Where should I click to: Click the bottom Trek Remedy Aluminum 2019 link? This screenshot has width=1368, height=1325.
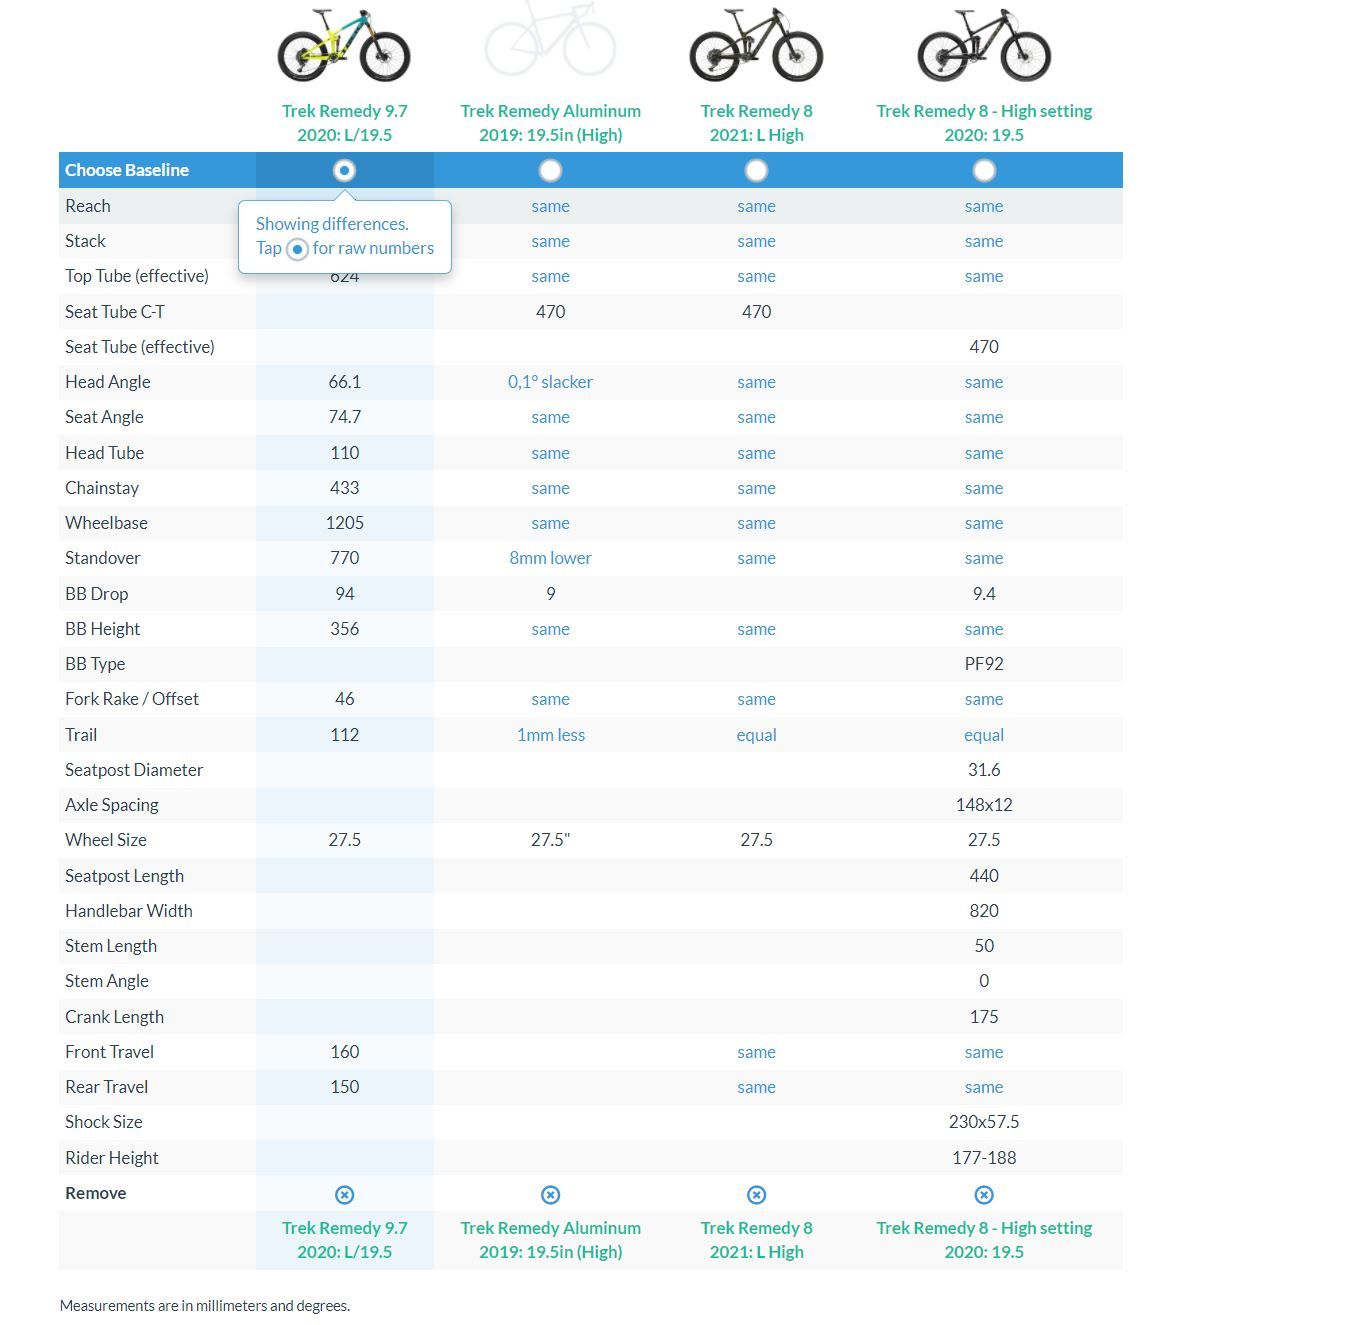point(550,1240)
